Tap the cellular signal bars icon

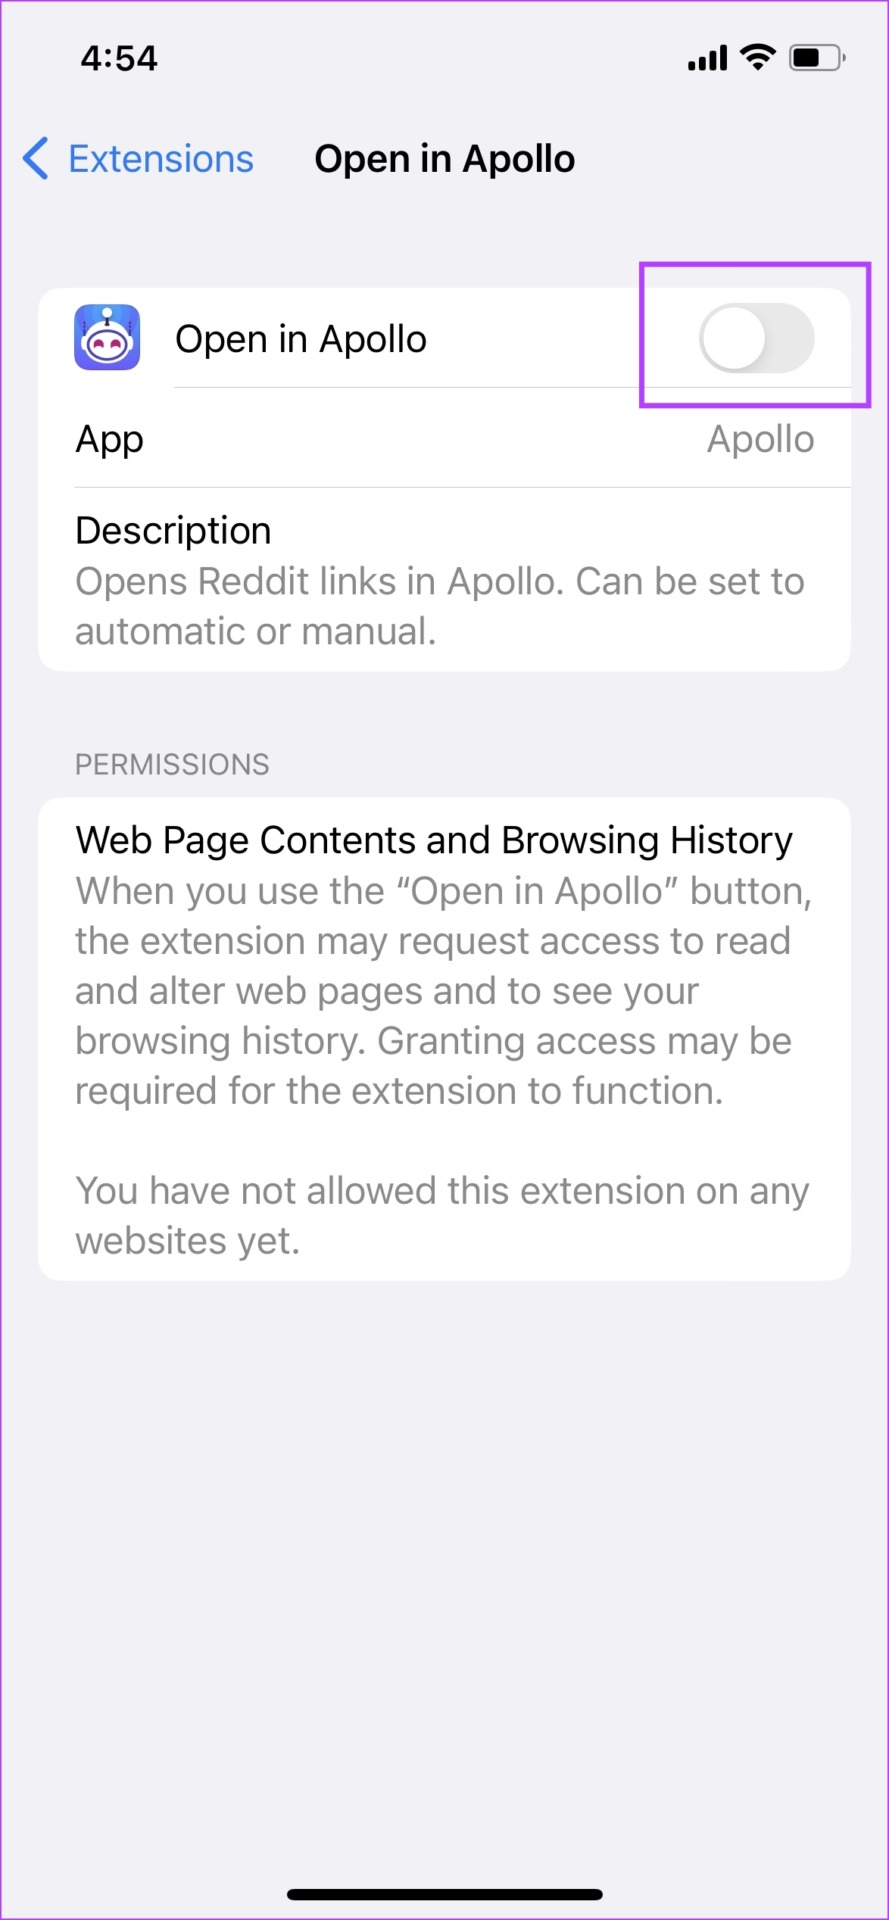(x=708, y=58)
